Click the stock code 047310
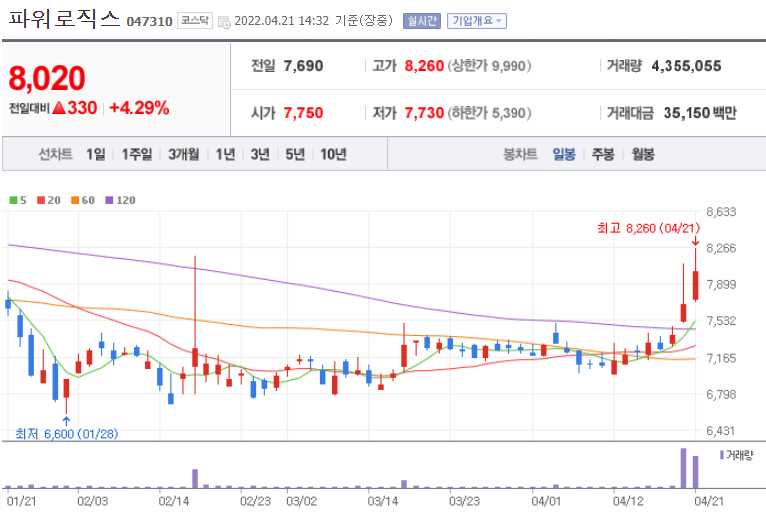Viewport: 766px width, 518px height. click(x=149, y=22)
